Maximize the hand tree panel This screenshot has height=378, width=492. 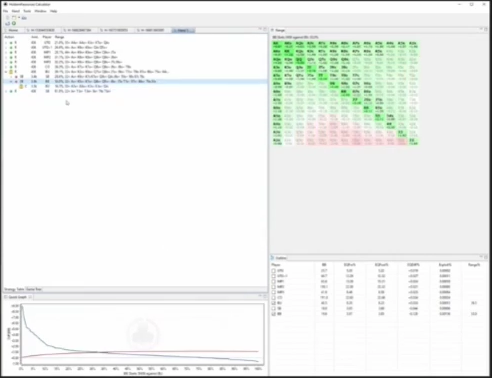tap(265, 29)
